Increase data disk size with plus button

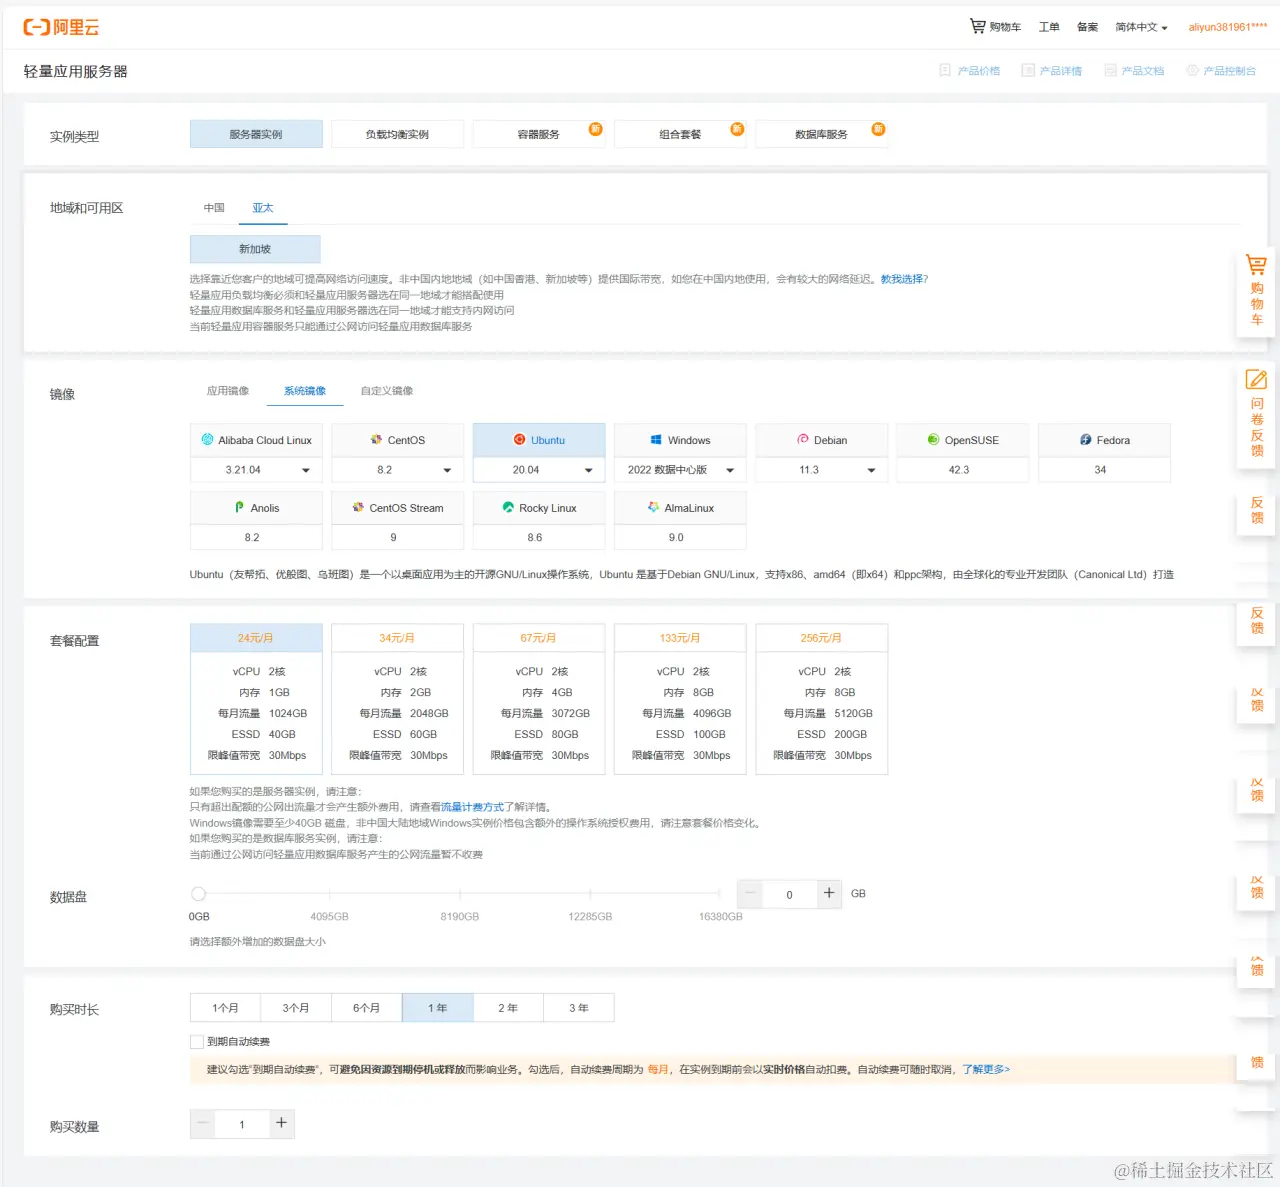click(x=829, y=893)
